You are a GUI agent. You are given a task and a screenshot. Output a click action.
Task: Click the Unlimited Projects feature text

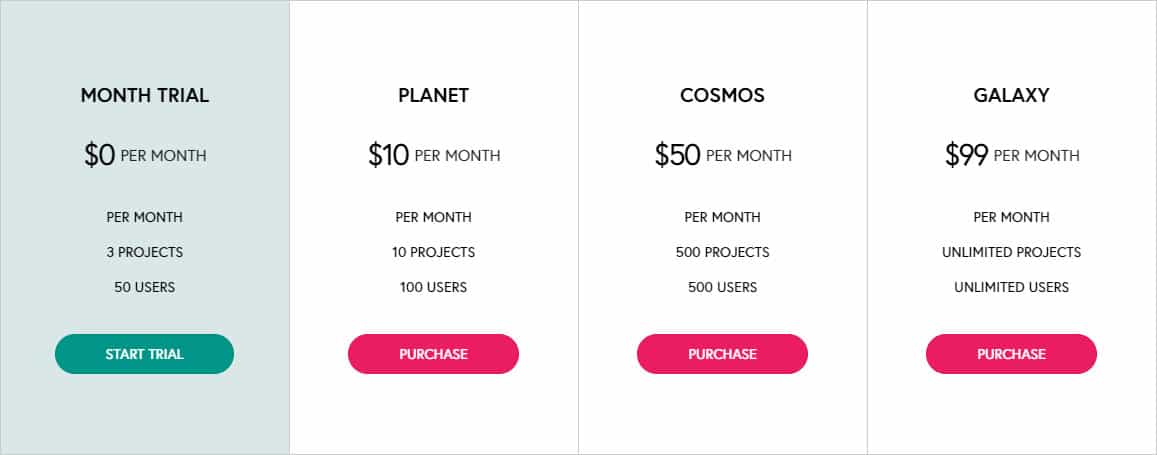[1011, 252]
